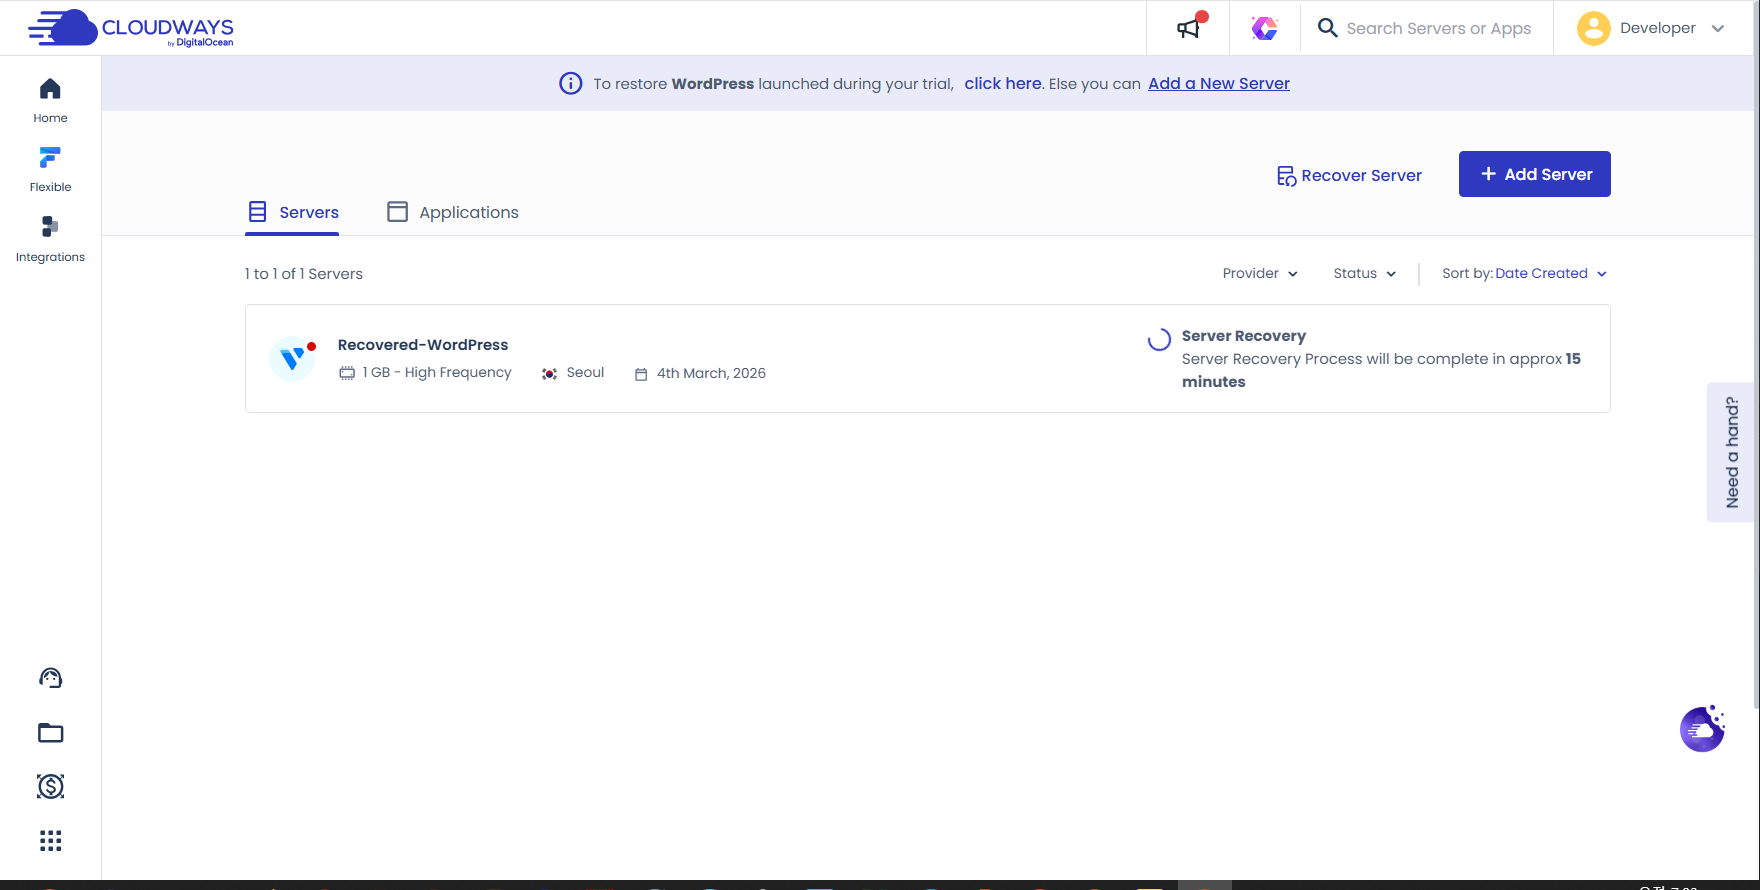Open the billing dollar icon
1760x890 pixels.
(x=50, y=786)
